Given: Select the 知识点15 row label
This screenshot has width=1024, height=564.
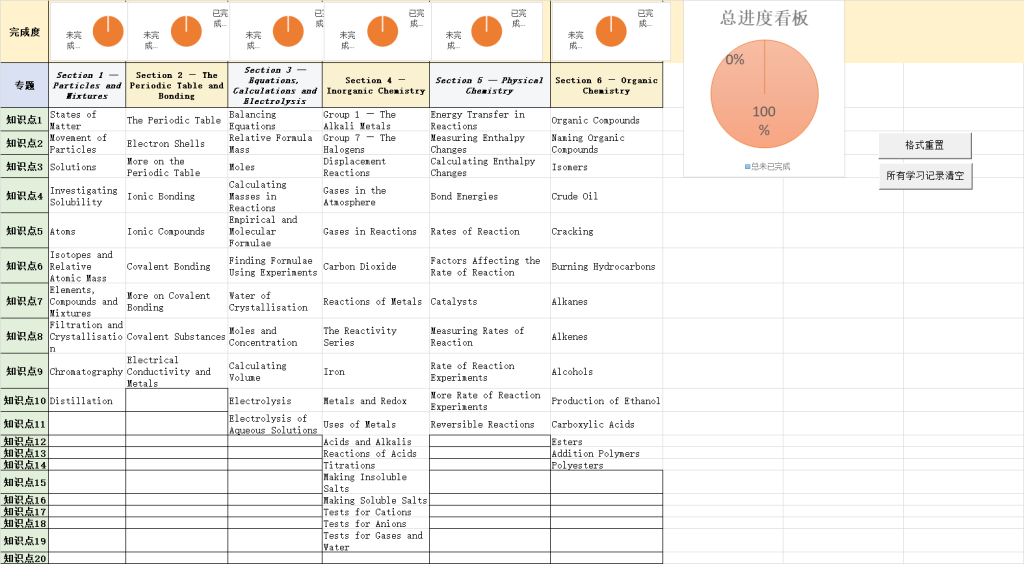Looking at the screenshot, I should [x=24, y=482].
